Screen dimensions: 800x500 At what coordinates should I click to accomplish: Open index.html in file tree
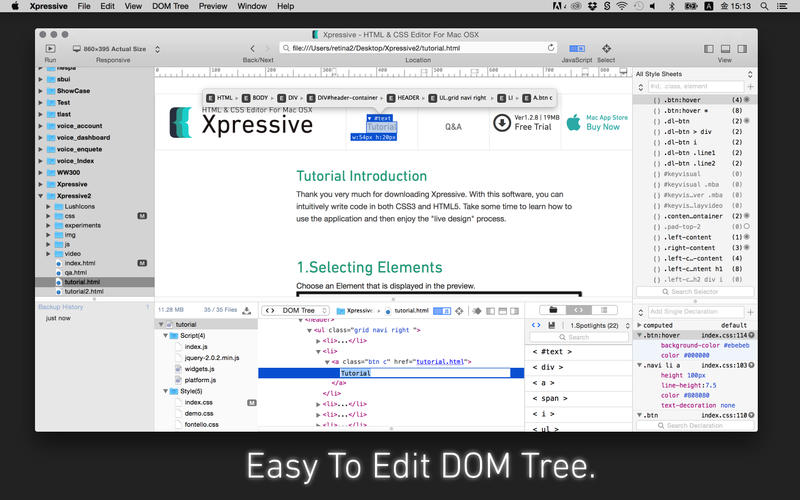click(80, 263)
